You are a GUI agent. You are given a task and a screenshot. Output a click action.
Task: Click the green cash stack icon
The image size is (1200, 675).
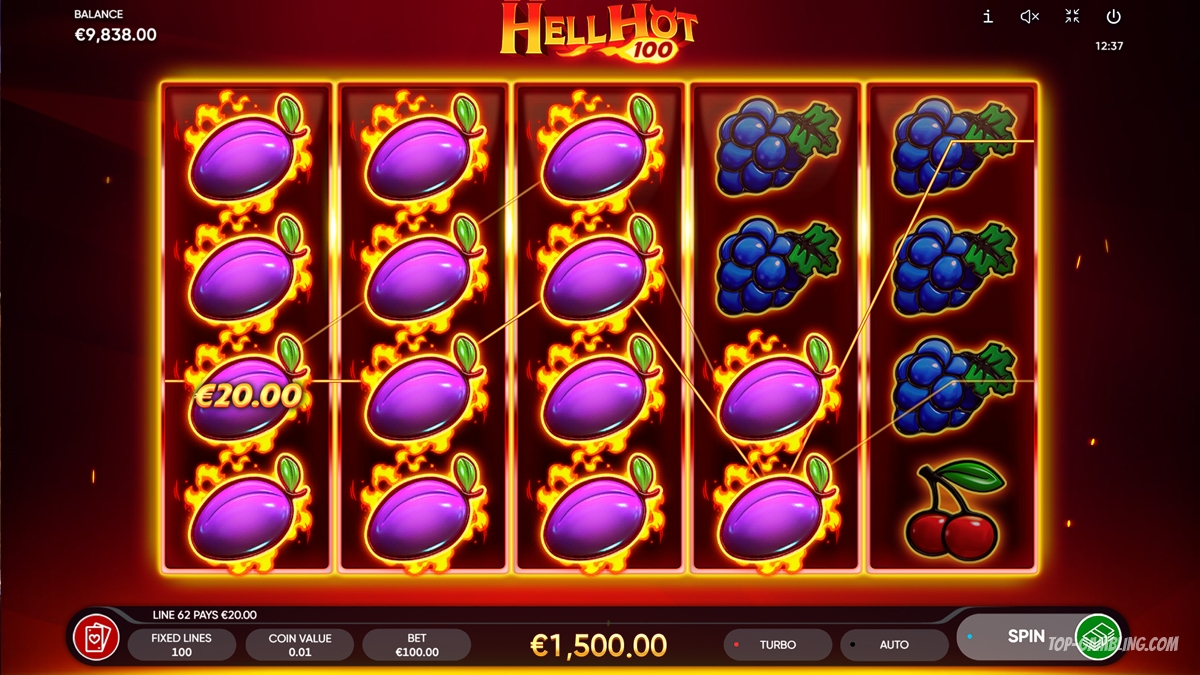1098,635
